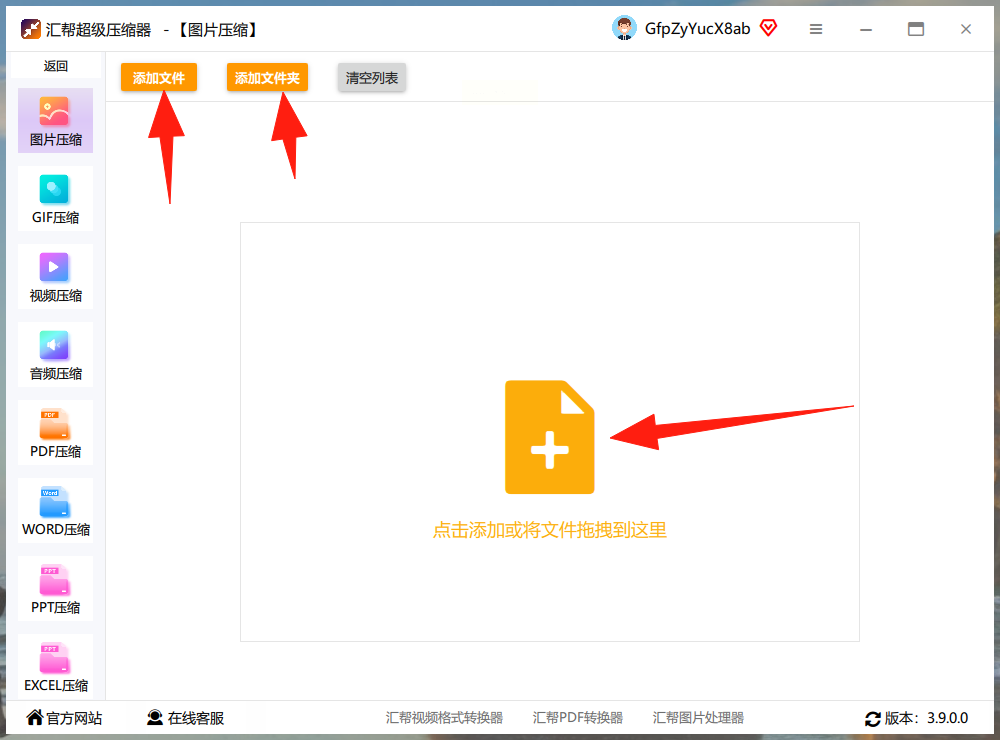
Task: Click the orange add-file plus icon
Action: (550, 437)
